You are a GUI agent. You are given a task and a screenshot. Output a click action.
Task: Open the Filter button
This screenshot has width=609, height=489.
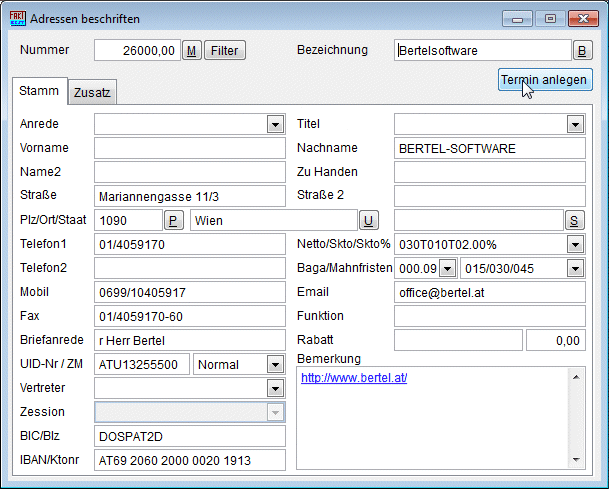pyautogui.click(x=224, y=50)
